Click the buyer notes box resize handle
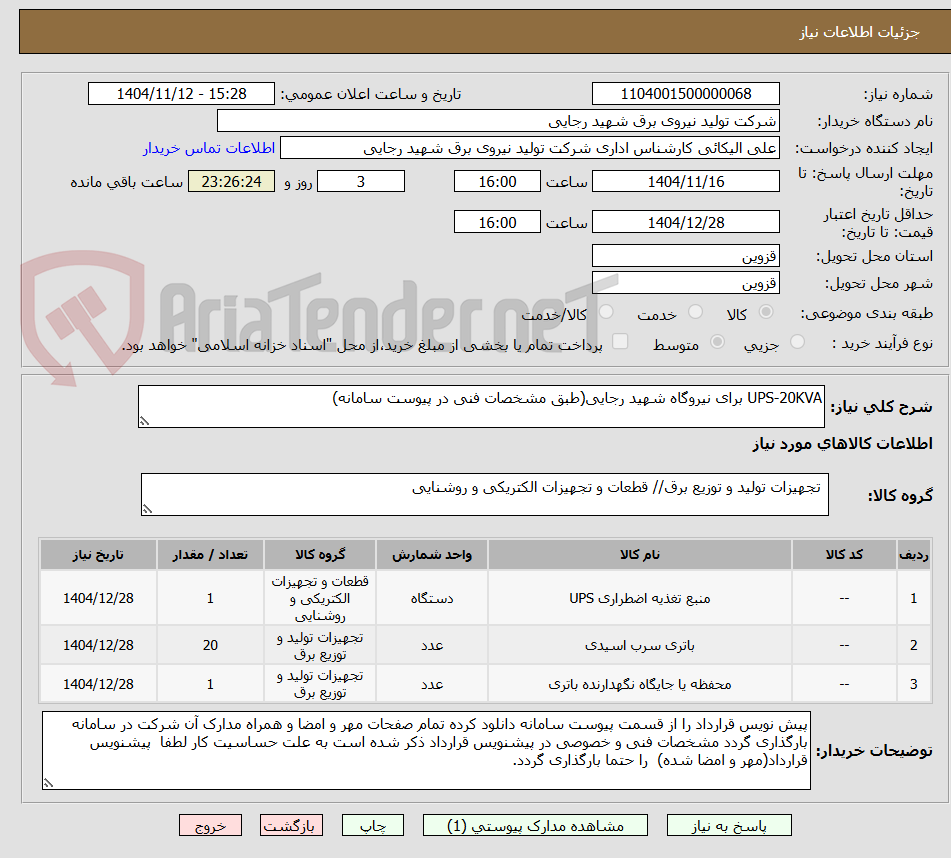Screen dimensions: 951x858 [x=49, y=783]
